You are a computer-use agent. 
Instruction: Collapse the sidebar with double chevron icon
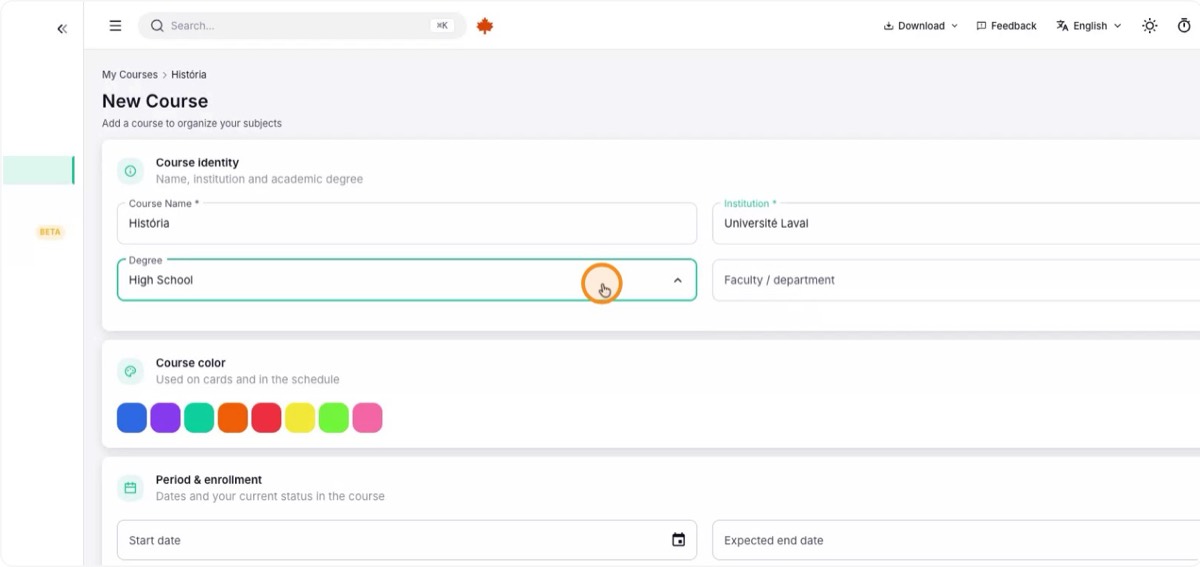(x=62, y=29)
